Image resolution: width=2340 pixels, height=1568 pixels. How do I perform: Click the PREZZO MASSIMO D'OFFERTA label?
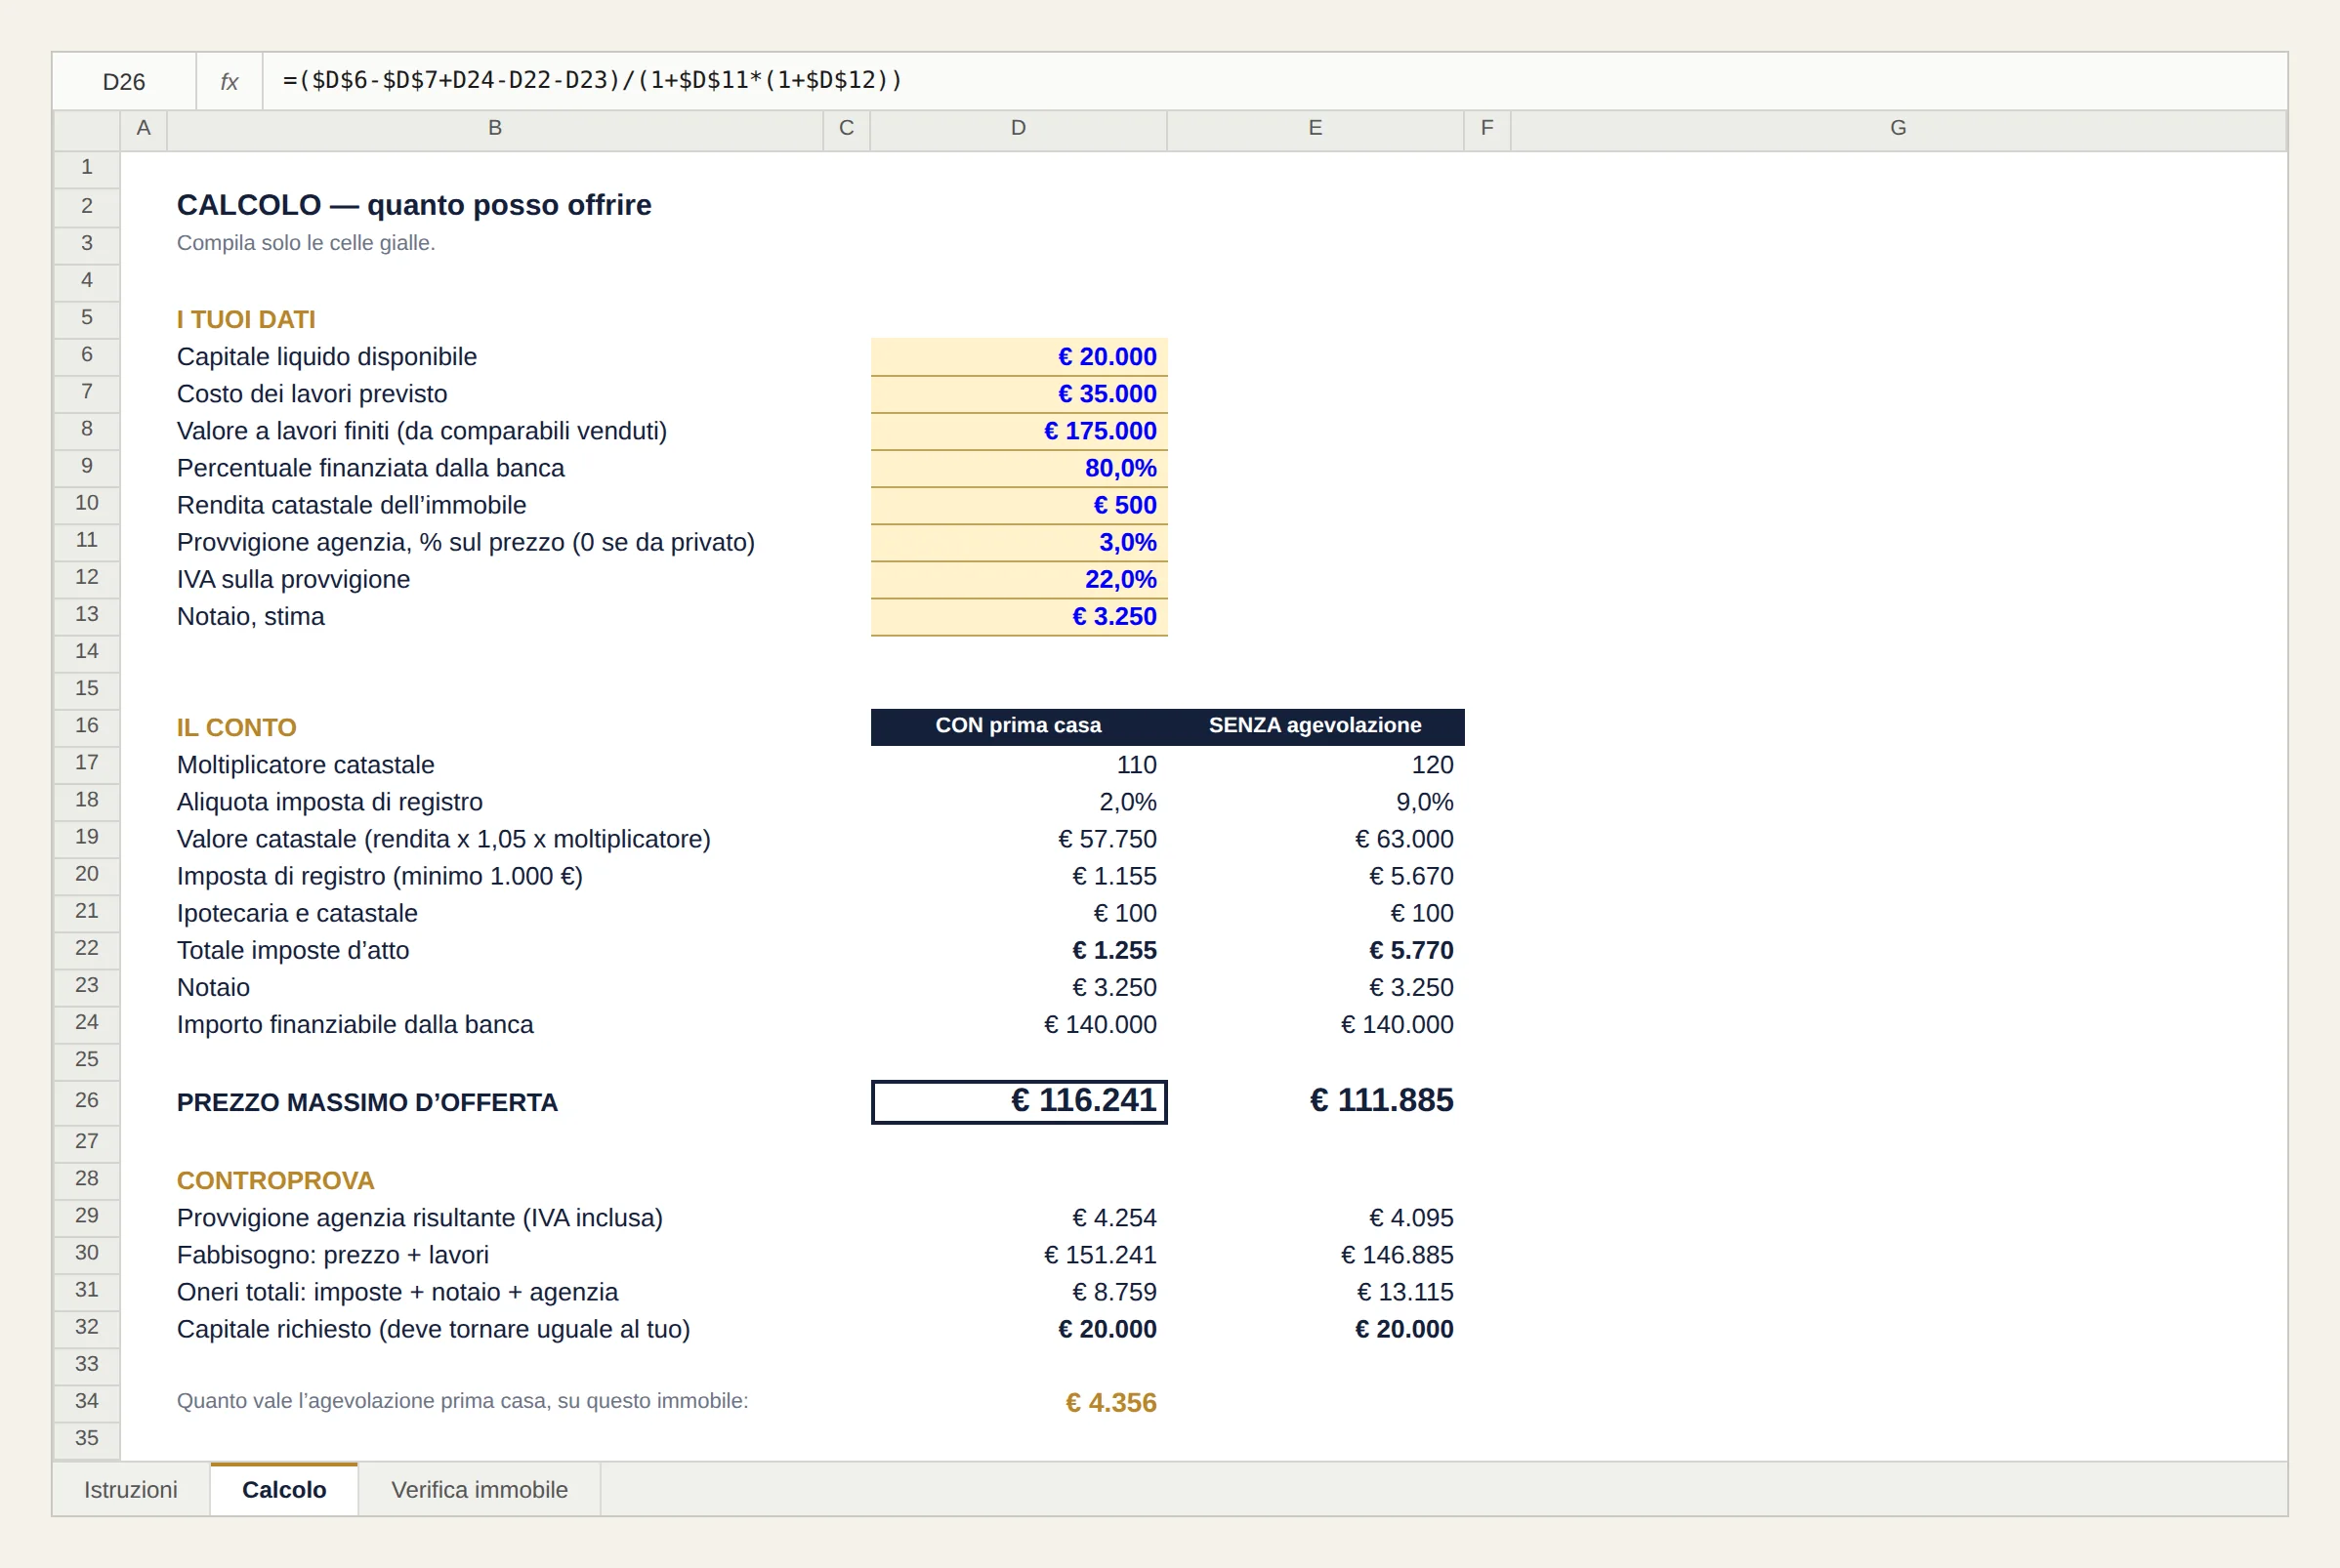[367, 1102]
